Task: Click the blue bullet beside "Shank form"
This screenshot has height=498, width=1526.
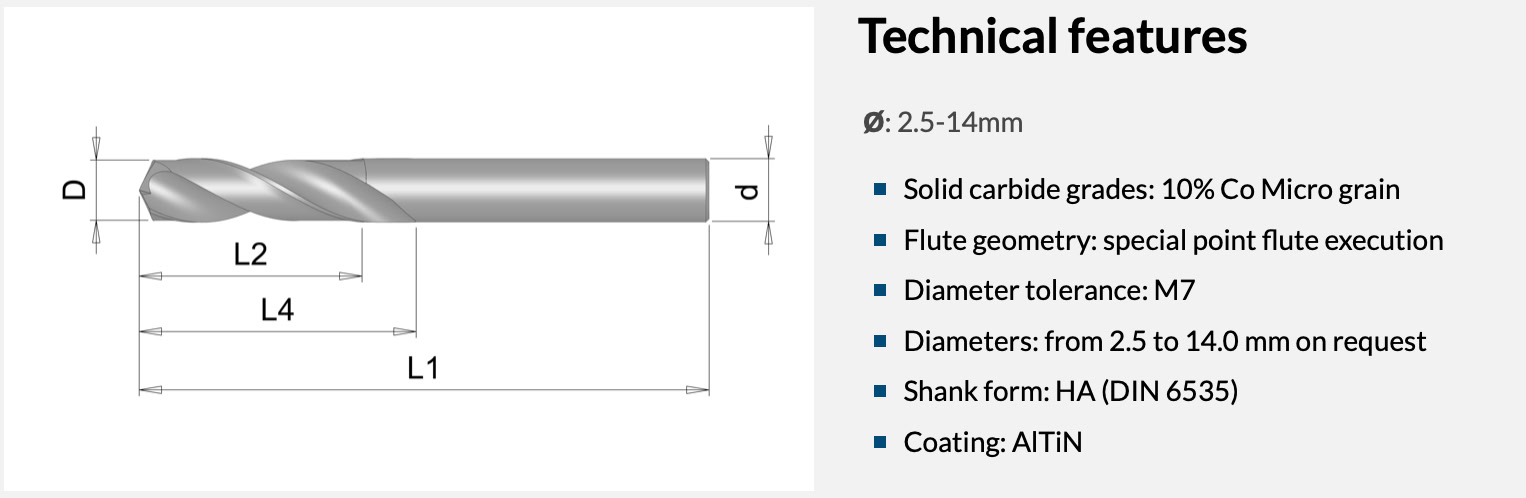Action: (x=880, y=392)
